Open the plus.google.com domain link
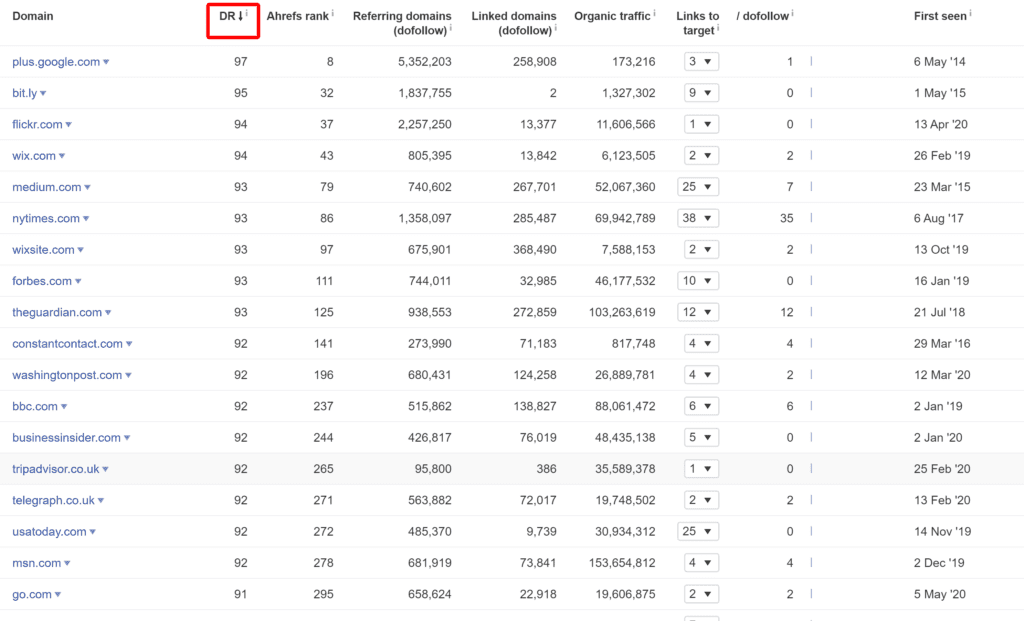 point(56,62)
